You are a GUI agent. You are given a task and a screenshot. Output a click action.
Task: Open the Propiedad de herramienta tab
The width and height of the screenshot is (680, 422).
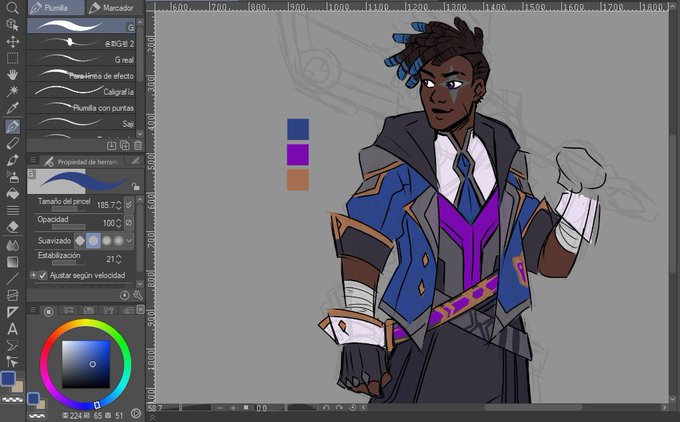[82, 162]
